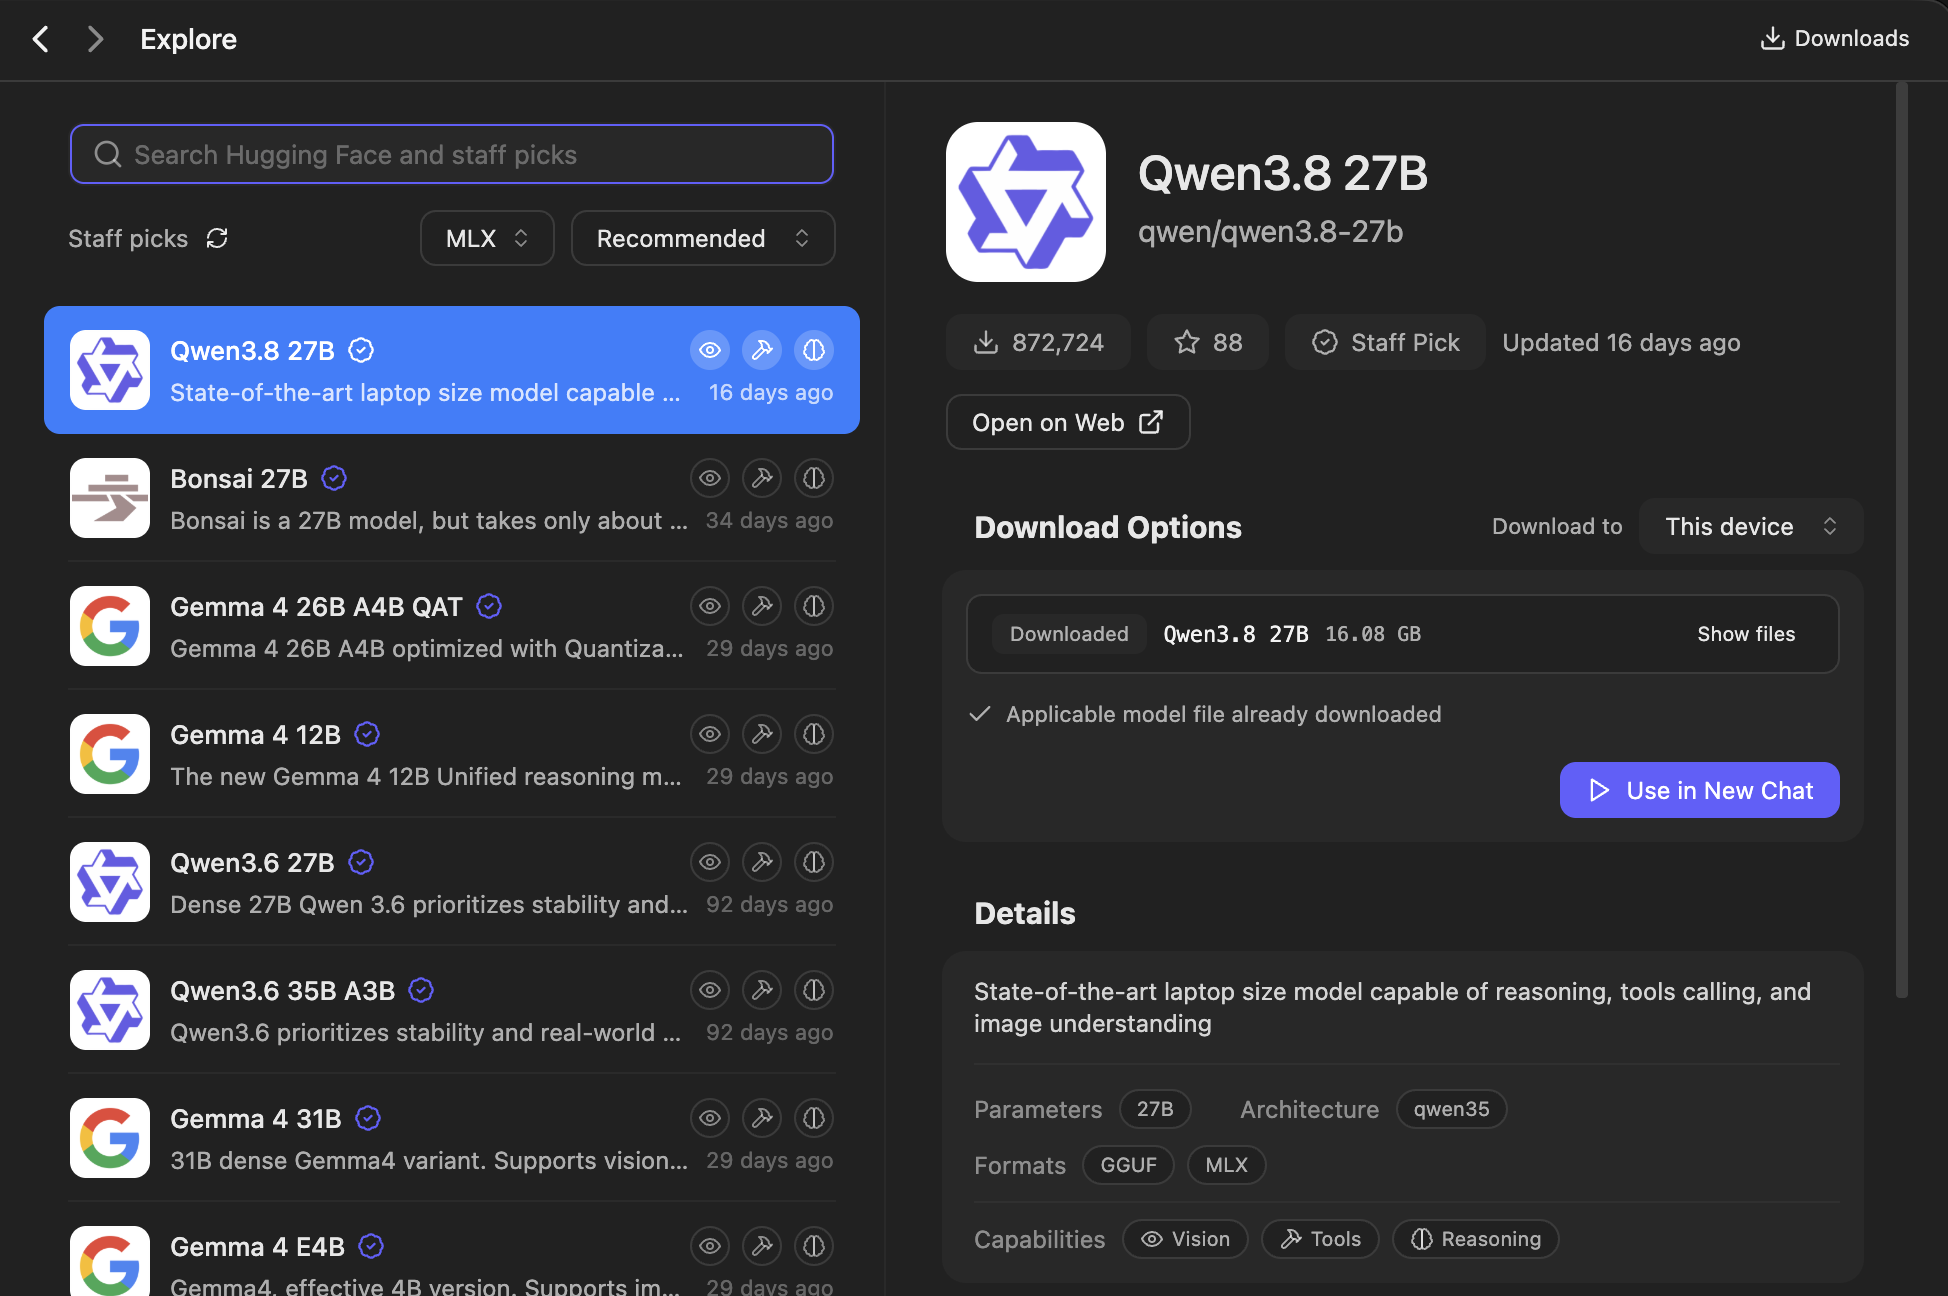Click the verified badge next to Bonsai 27B
Screen dimensions: 1948x1296
pos(334,478)
